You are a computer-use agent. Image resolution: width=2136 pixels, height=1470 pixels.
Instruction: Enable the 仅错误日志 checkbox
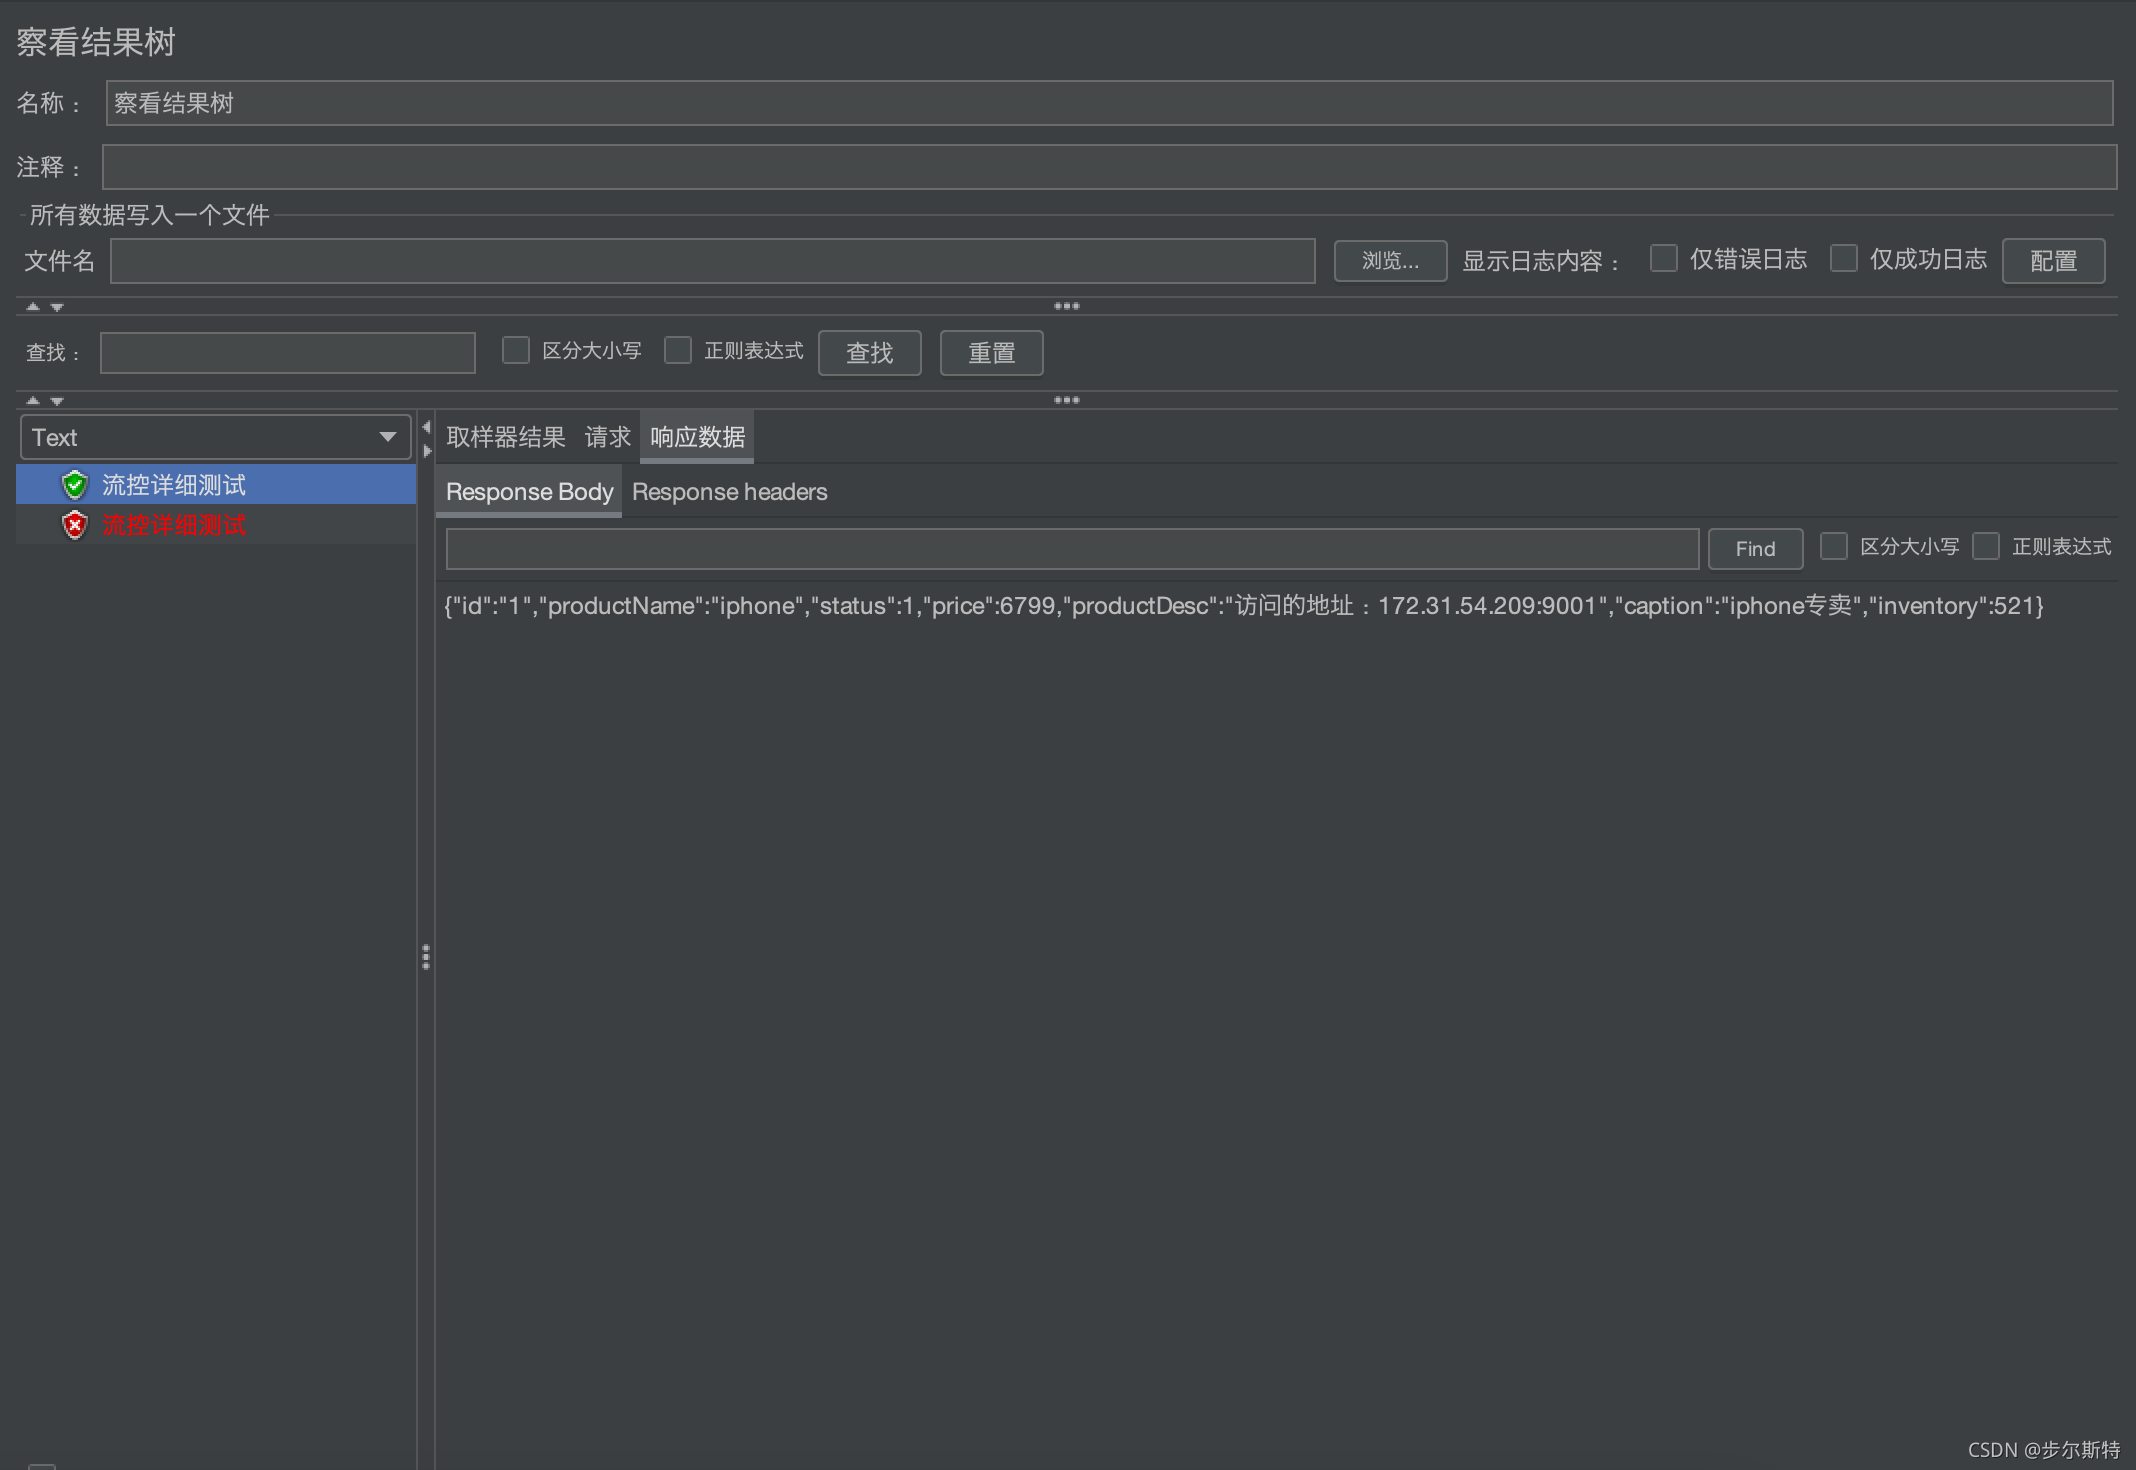coord(1663,259)
